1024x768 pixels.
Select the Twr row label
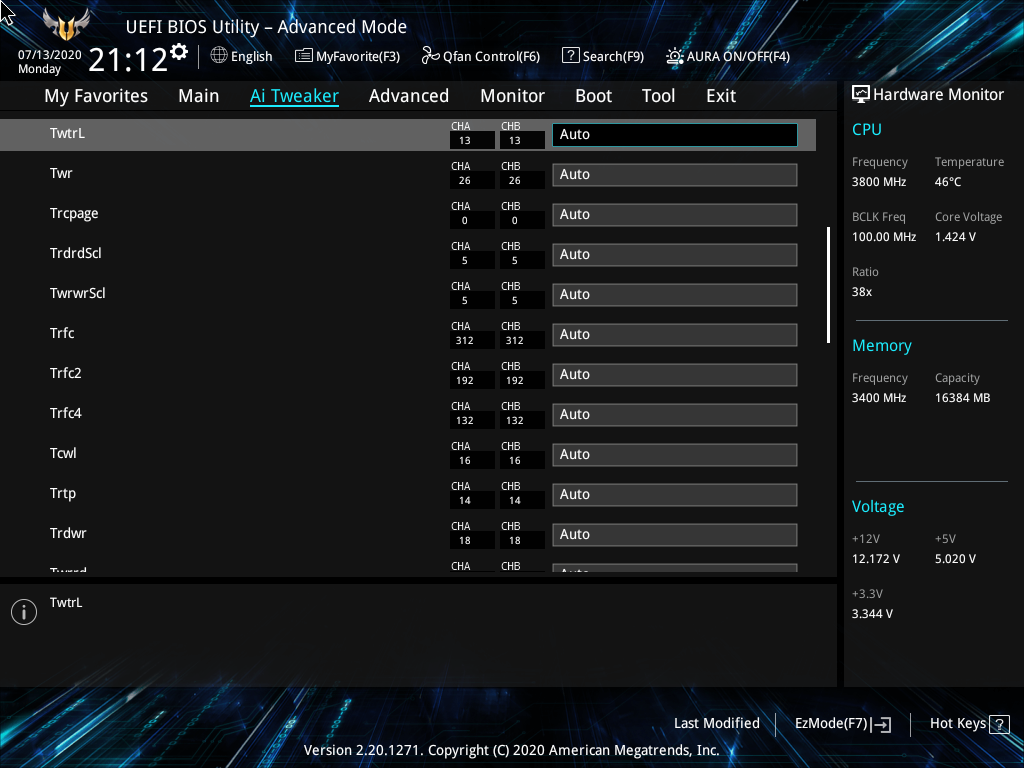[61, 173]
